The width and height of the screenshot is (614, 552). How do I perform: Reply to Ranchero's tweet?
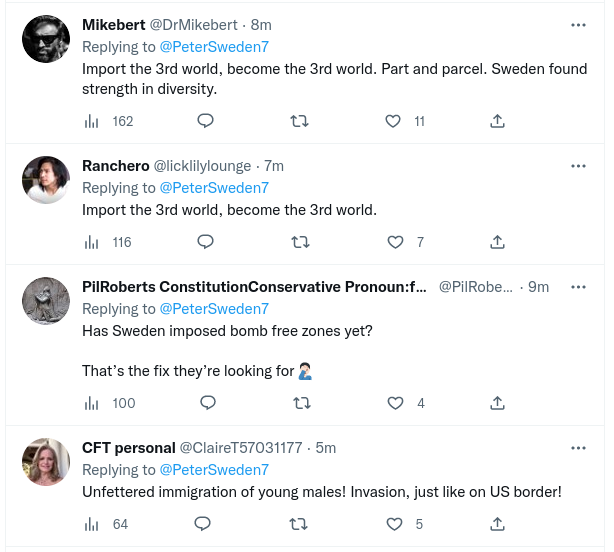[x=205, y=242]
